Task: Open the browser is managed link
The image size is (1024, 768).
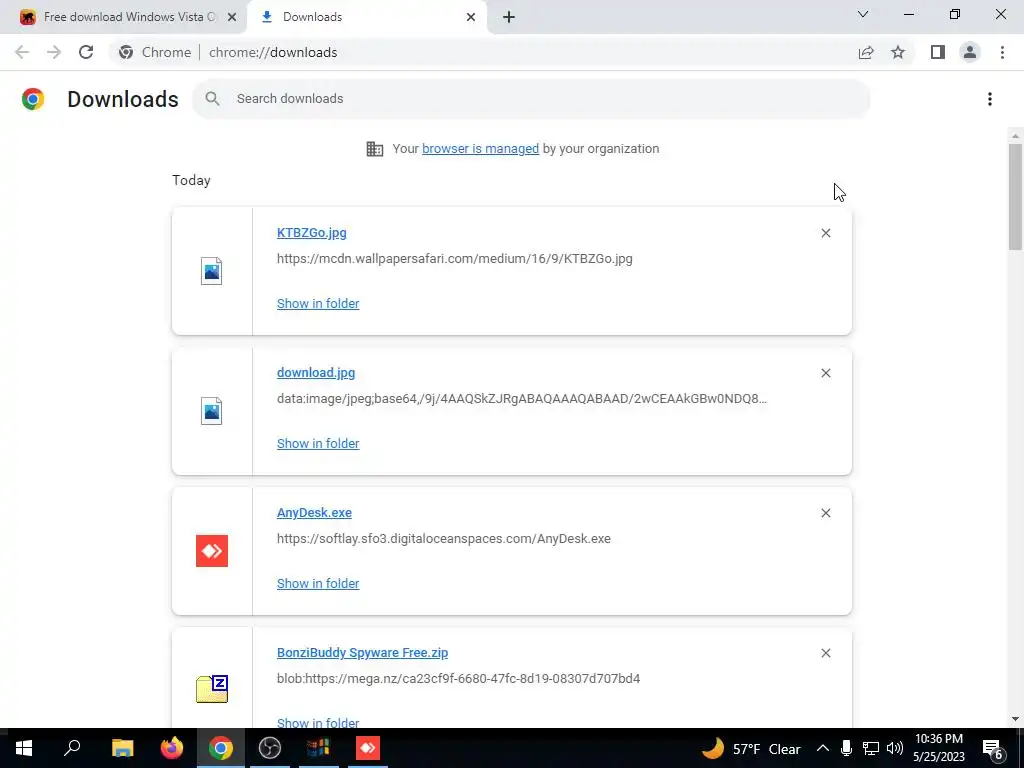Action: [481, 149]
